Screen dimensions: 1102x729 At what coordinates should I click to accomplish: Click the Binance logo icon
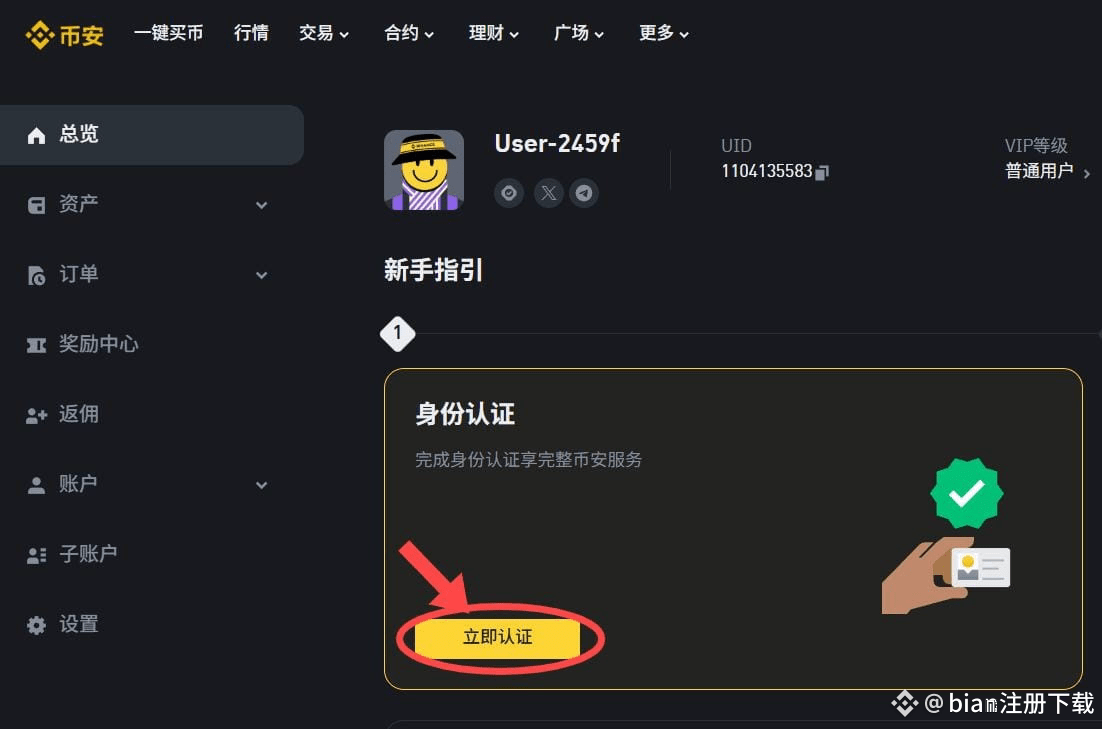coord(39,34)
